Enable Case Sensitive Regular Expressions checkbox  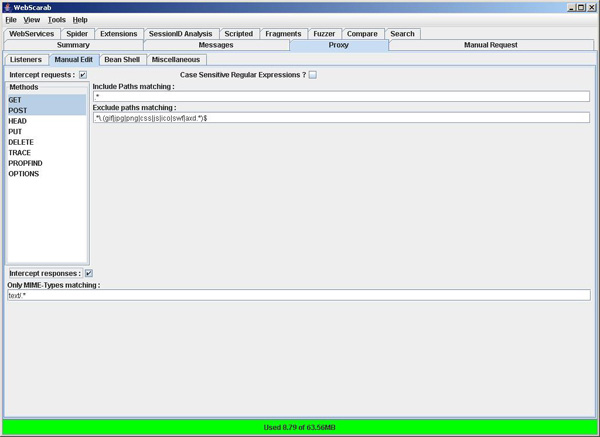pos(313,75)
